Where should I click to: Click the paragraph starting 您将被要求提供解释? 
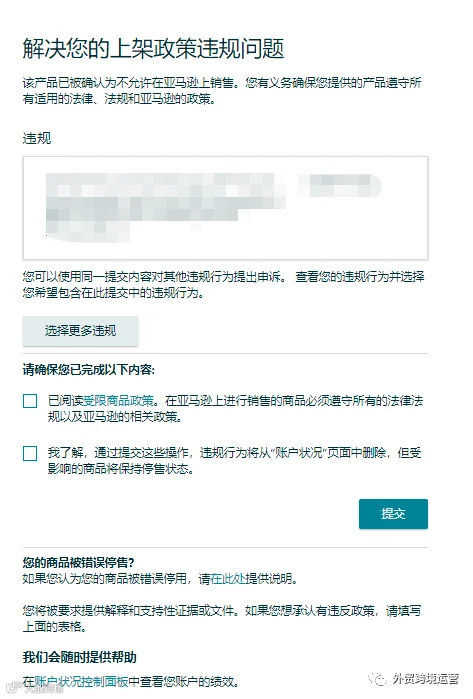tap(222, 619)
